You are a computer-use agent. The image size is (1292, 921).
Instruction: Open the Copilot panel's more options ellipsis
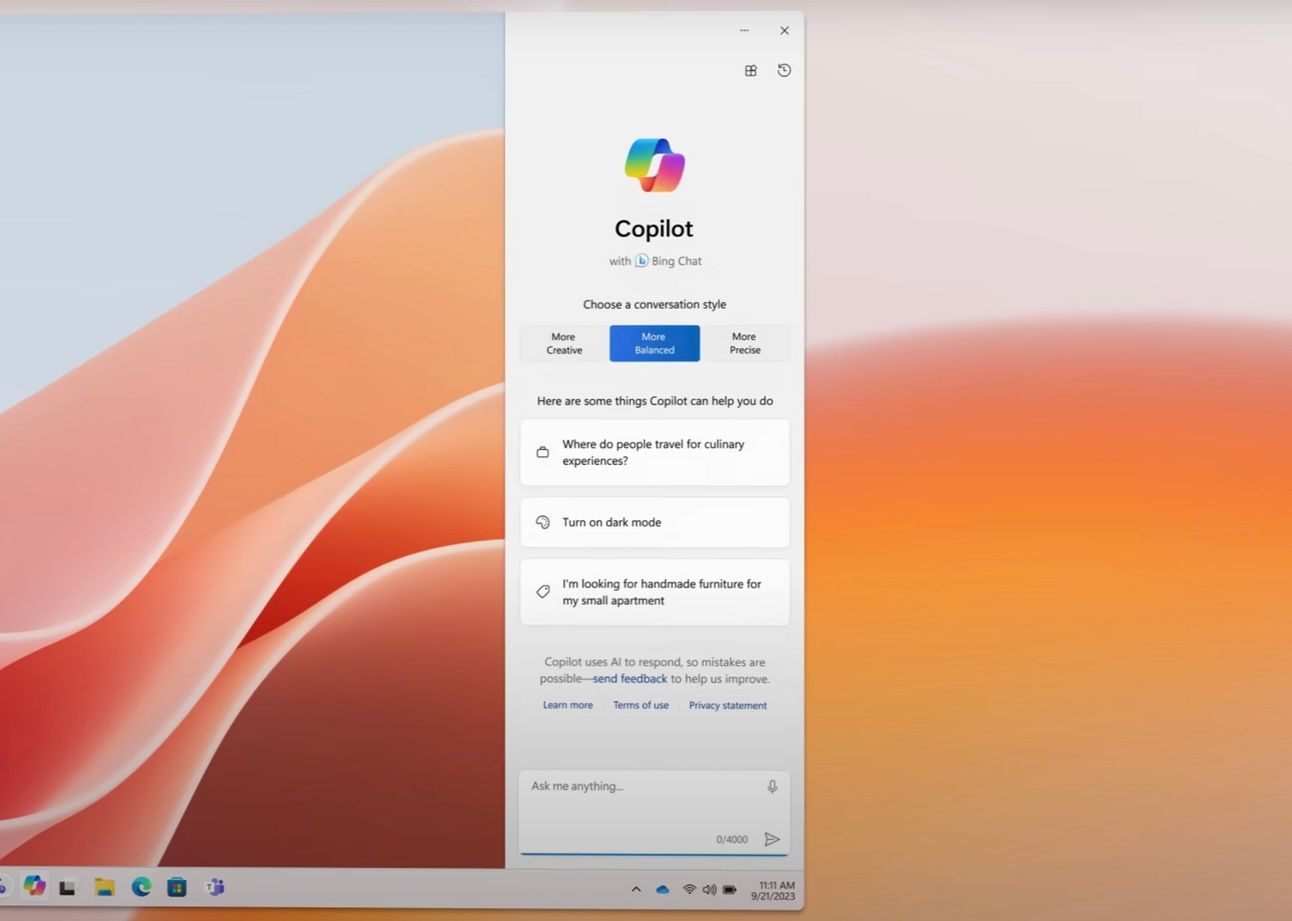click(x=744, y=30)
